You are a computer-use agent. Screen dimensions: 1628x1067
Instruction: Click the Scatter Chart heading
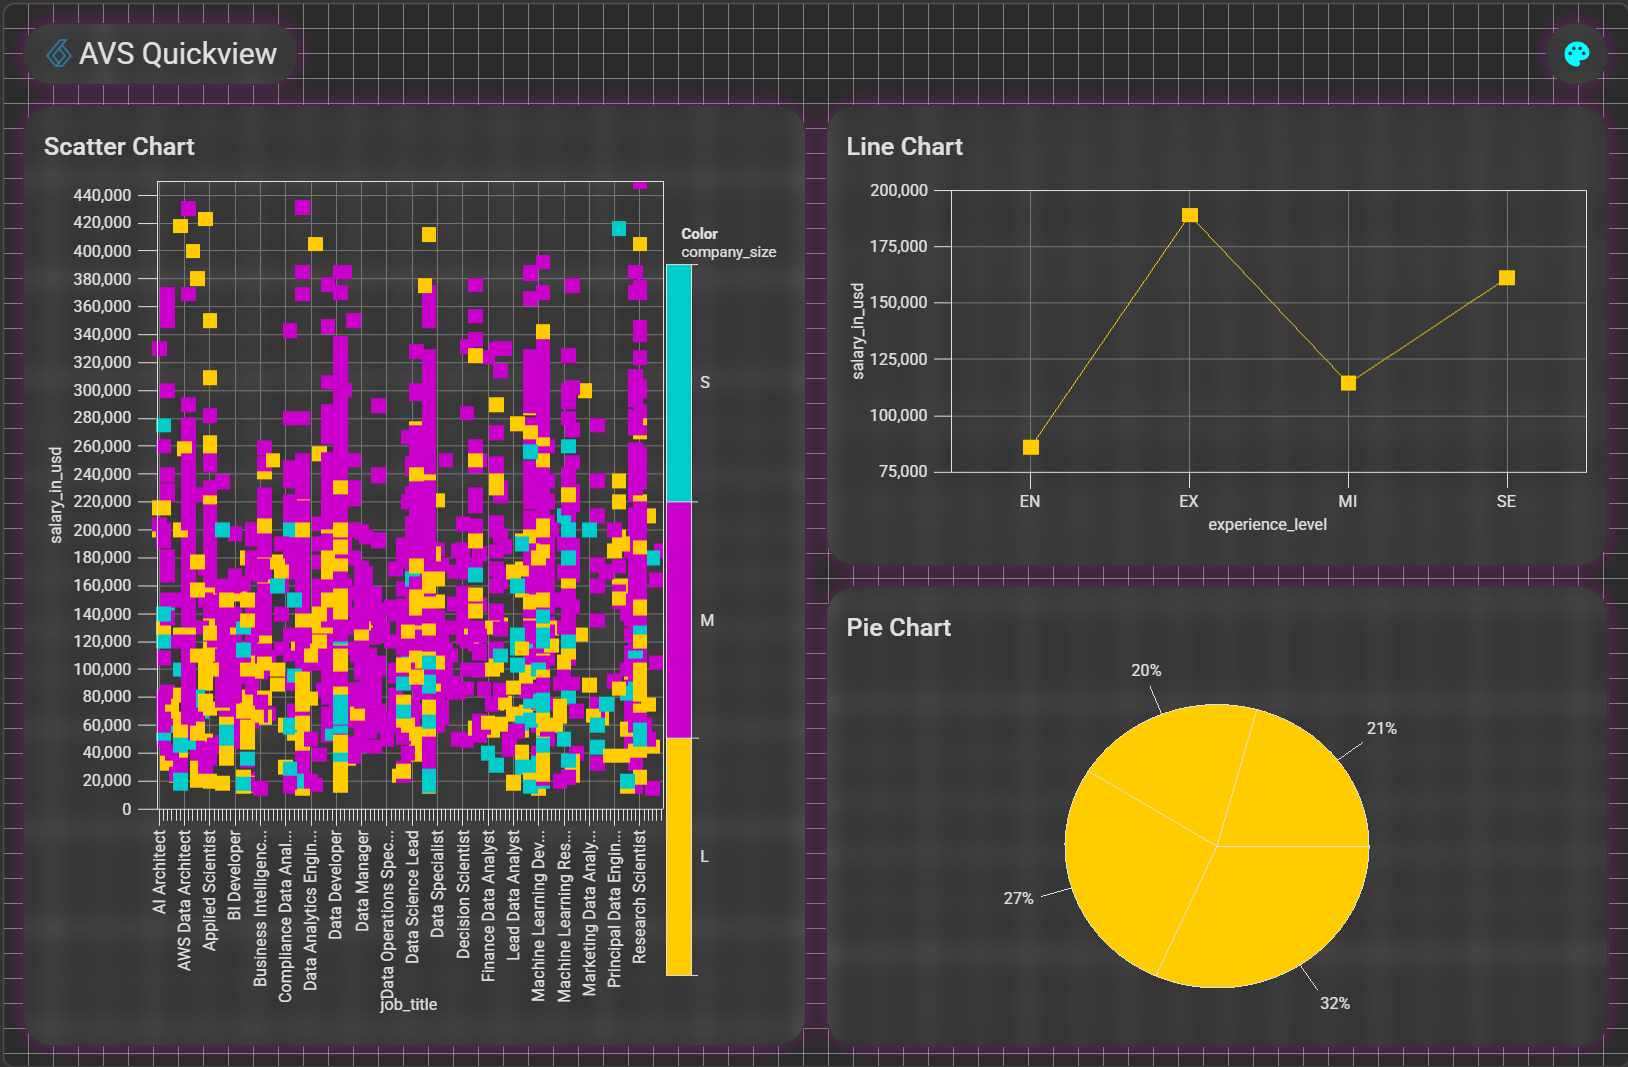(x=119, y=146)
